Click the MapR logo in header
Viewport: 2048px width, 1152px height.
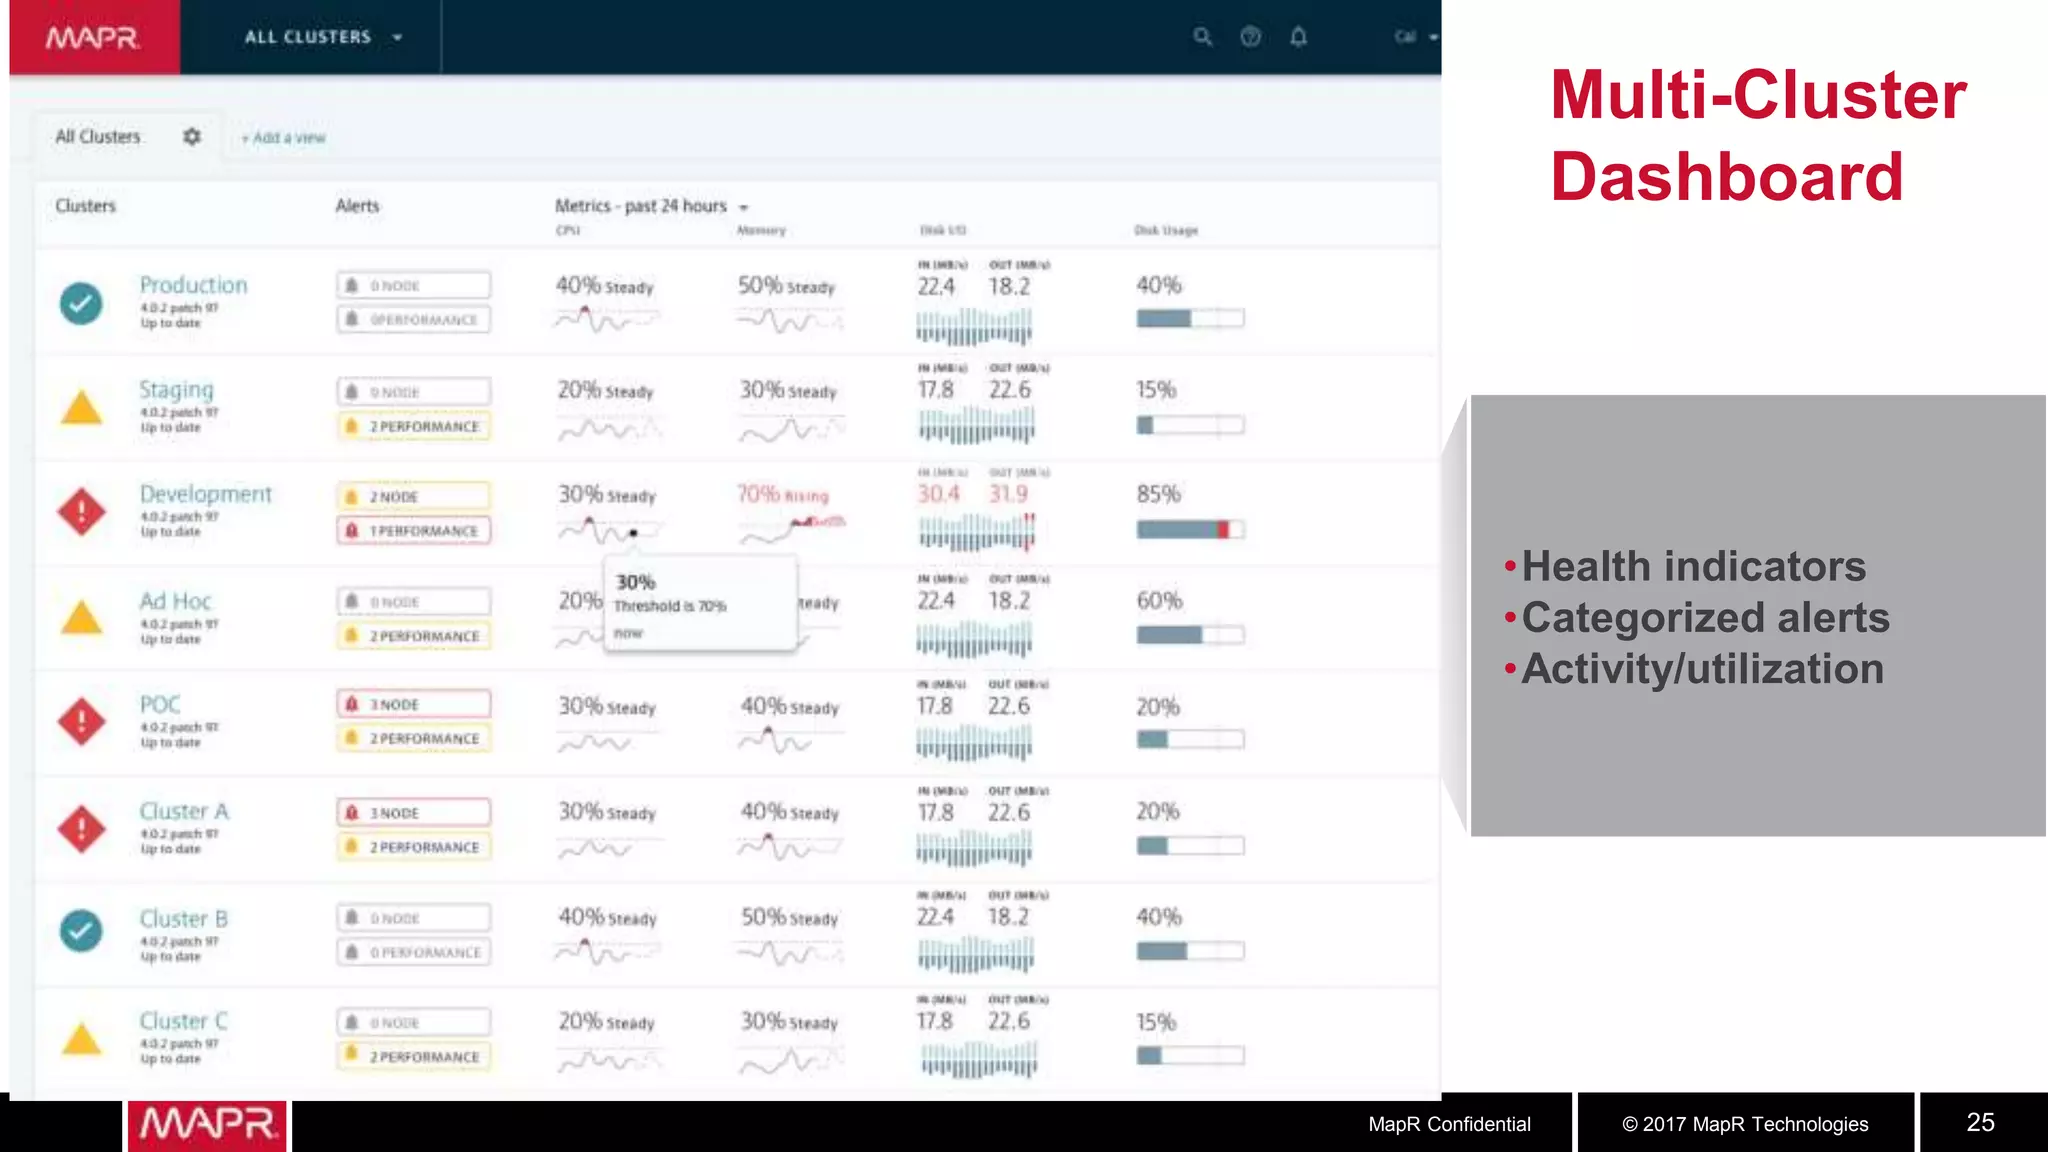click(x=93, y=37)
